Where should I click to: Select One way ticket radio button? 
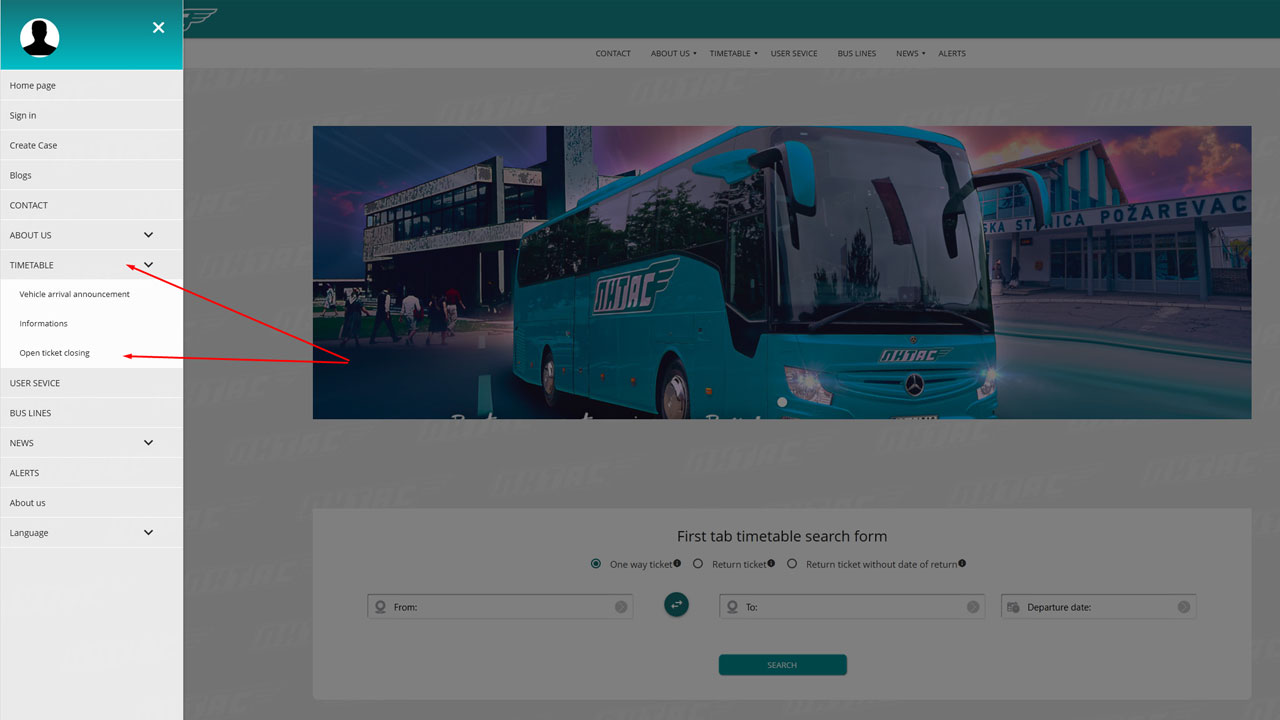pyautogui.click(x=596, y=564)
